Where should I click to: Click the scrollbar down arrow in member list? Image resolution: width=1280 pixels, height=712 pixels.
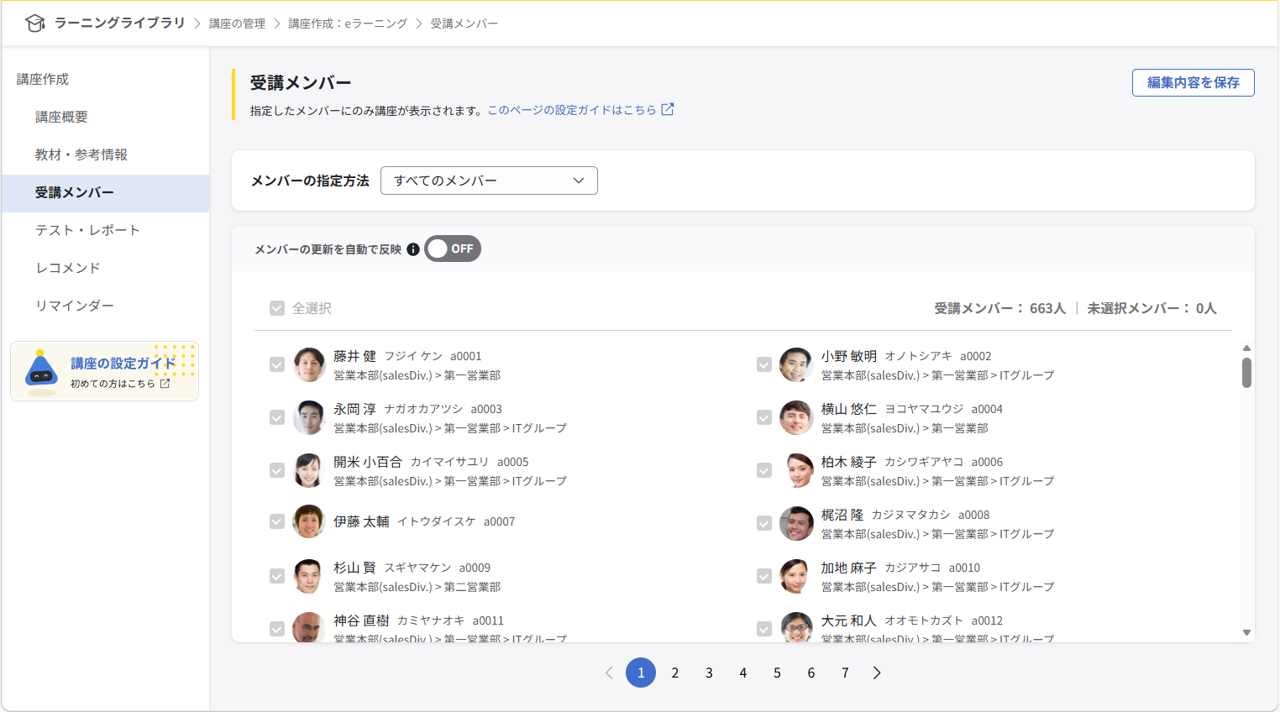click(x=1247, y=633)
